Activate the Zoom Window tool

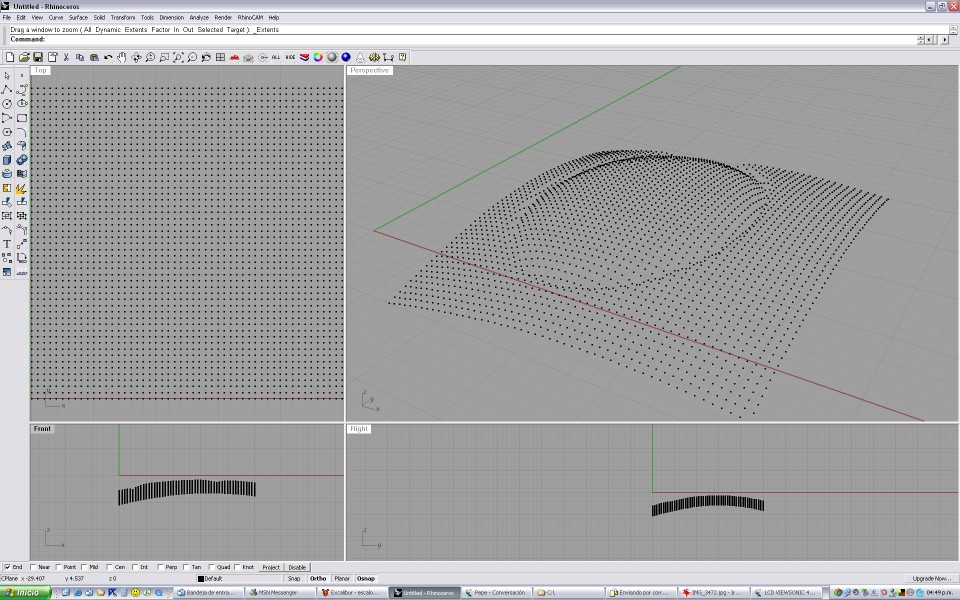pyautogui.click(x=164, y=57)
